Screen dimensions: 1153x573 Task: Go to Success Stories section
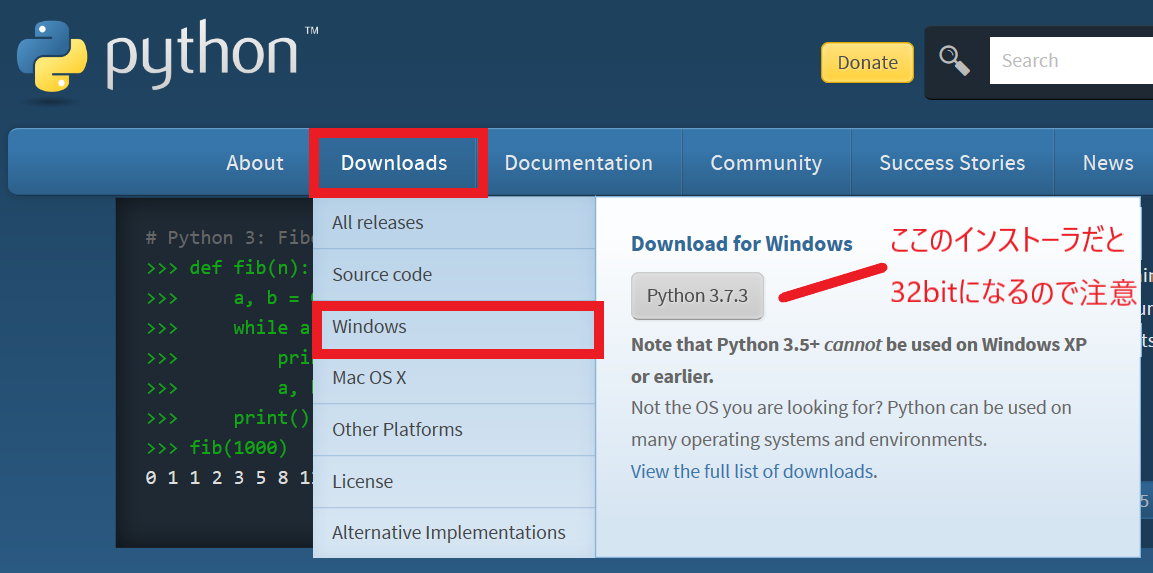click(952, 163)
